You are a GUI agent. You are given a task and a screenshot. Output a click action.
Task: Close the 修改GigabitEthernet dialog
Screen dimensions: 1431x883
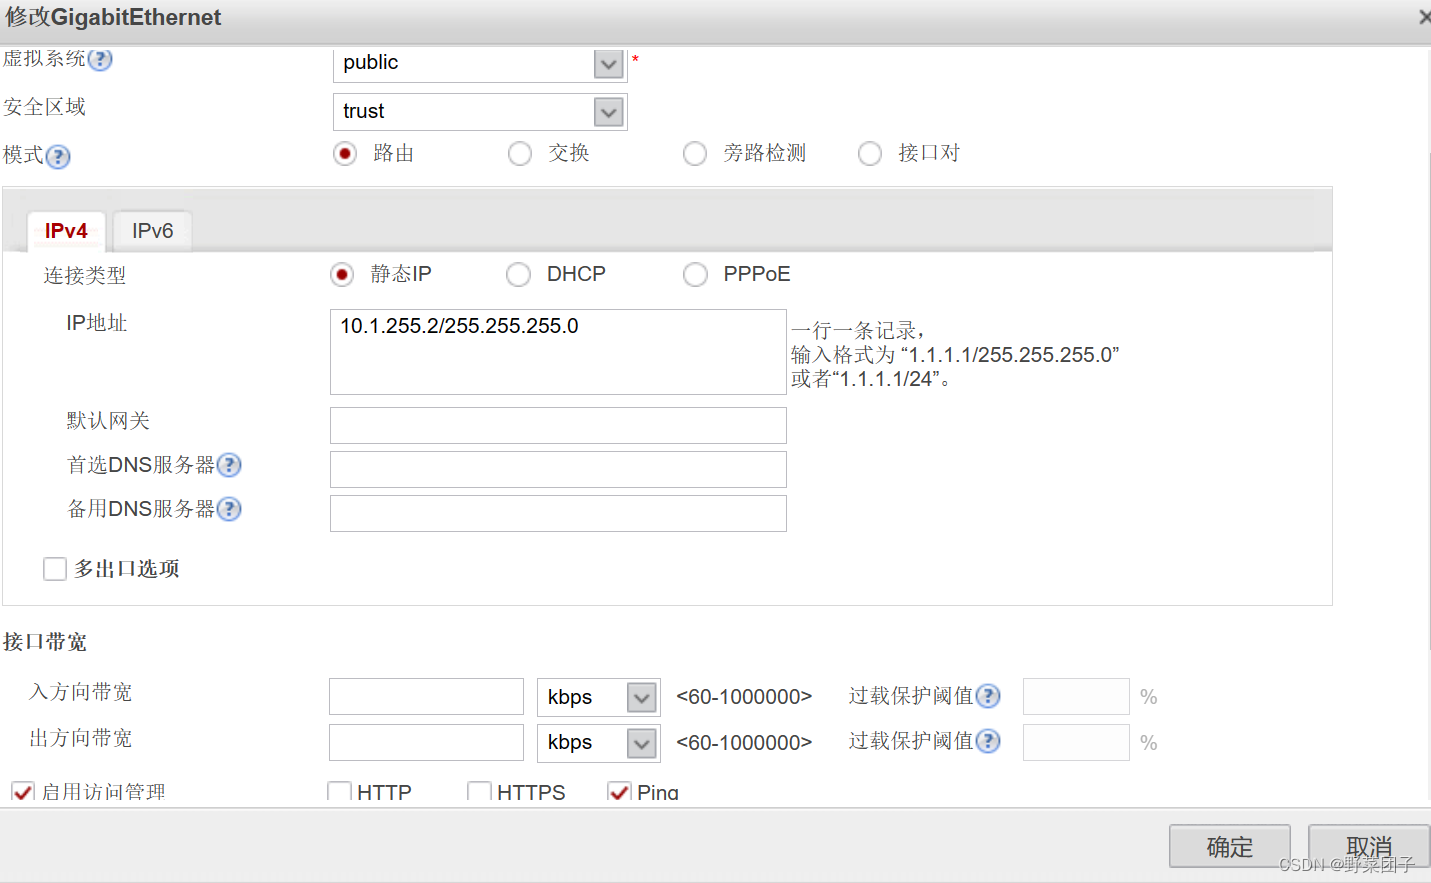(1424, 17)
